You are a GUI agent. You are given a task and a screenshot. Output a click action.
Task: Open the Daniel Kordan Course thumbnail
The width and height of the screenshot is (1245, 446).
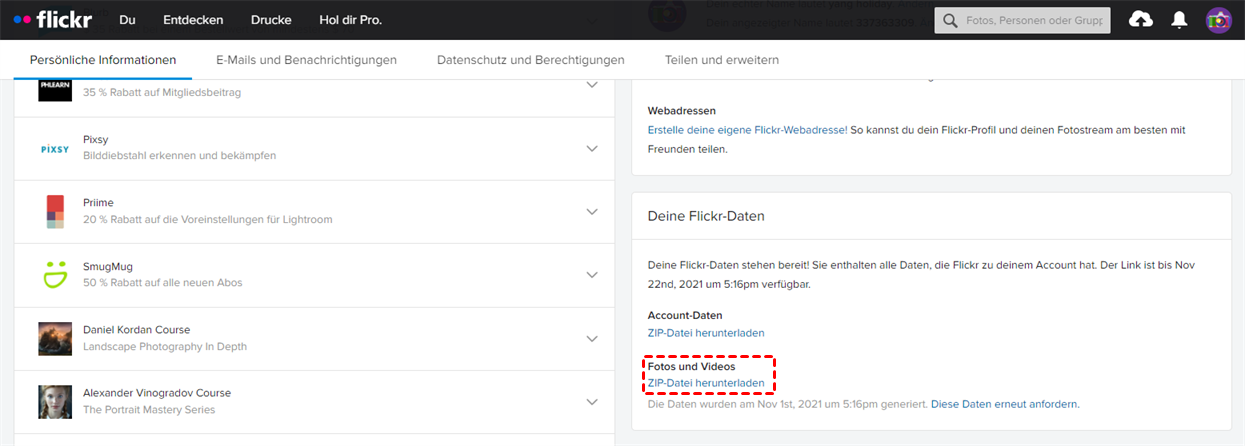coord(54,338)
